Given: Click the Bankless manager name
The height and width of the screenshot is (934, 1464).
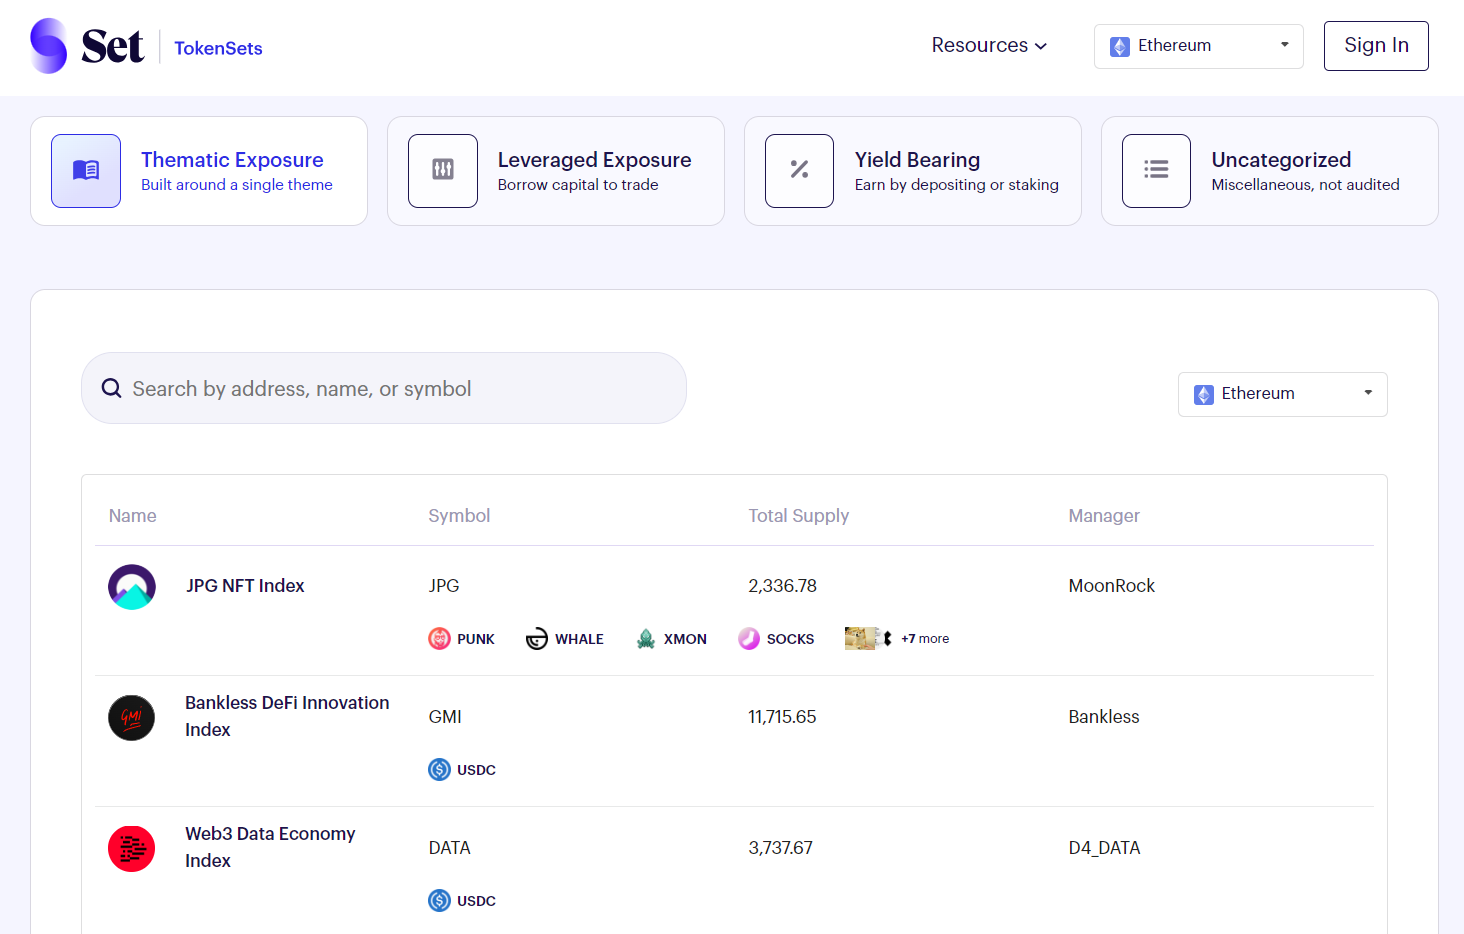Looking at the screenshot, I should point(1104,717).
